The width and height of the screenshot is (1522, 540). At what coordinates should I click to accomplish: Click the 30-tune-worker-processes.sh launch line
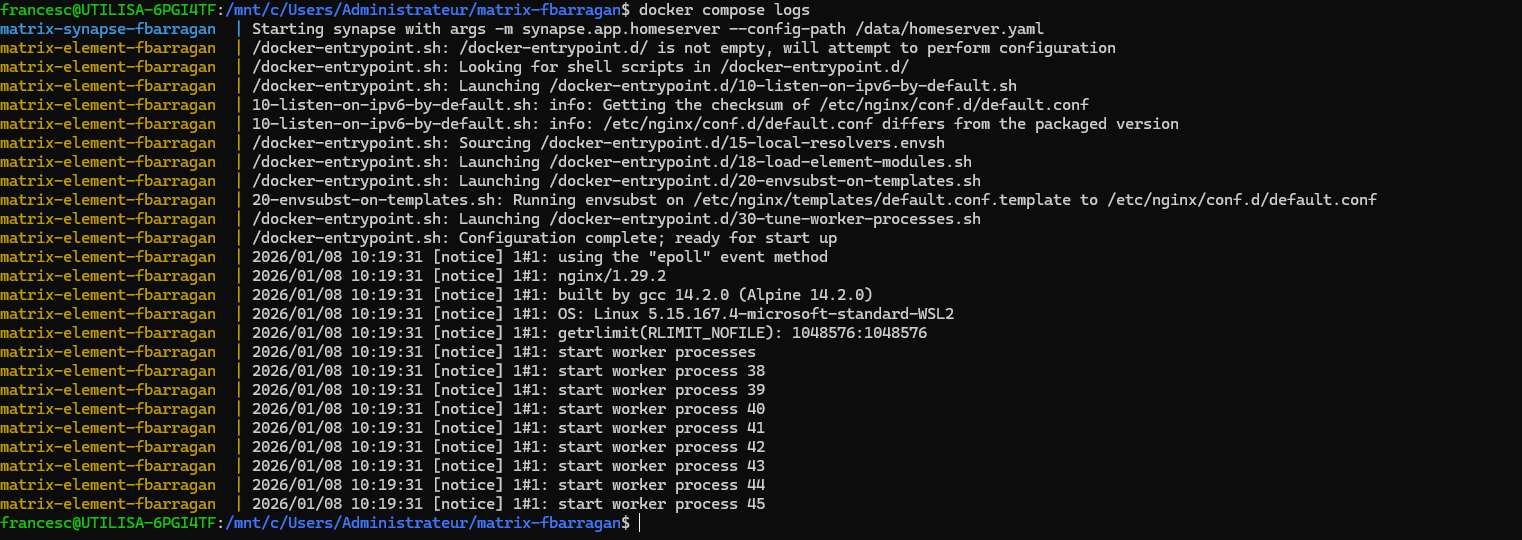pos(616,219)
